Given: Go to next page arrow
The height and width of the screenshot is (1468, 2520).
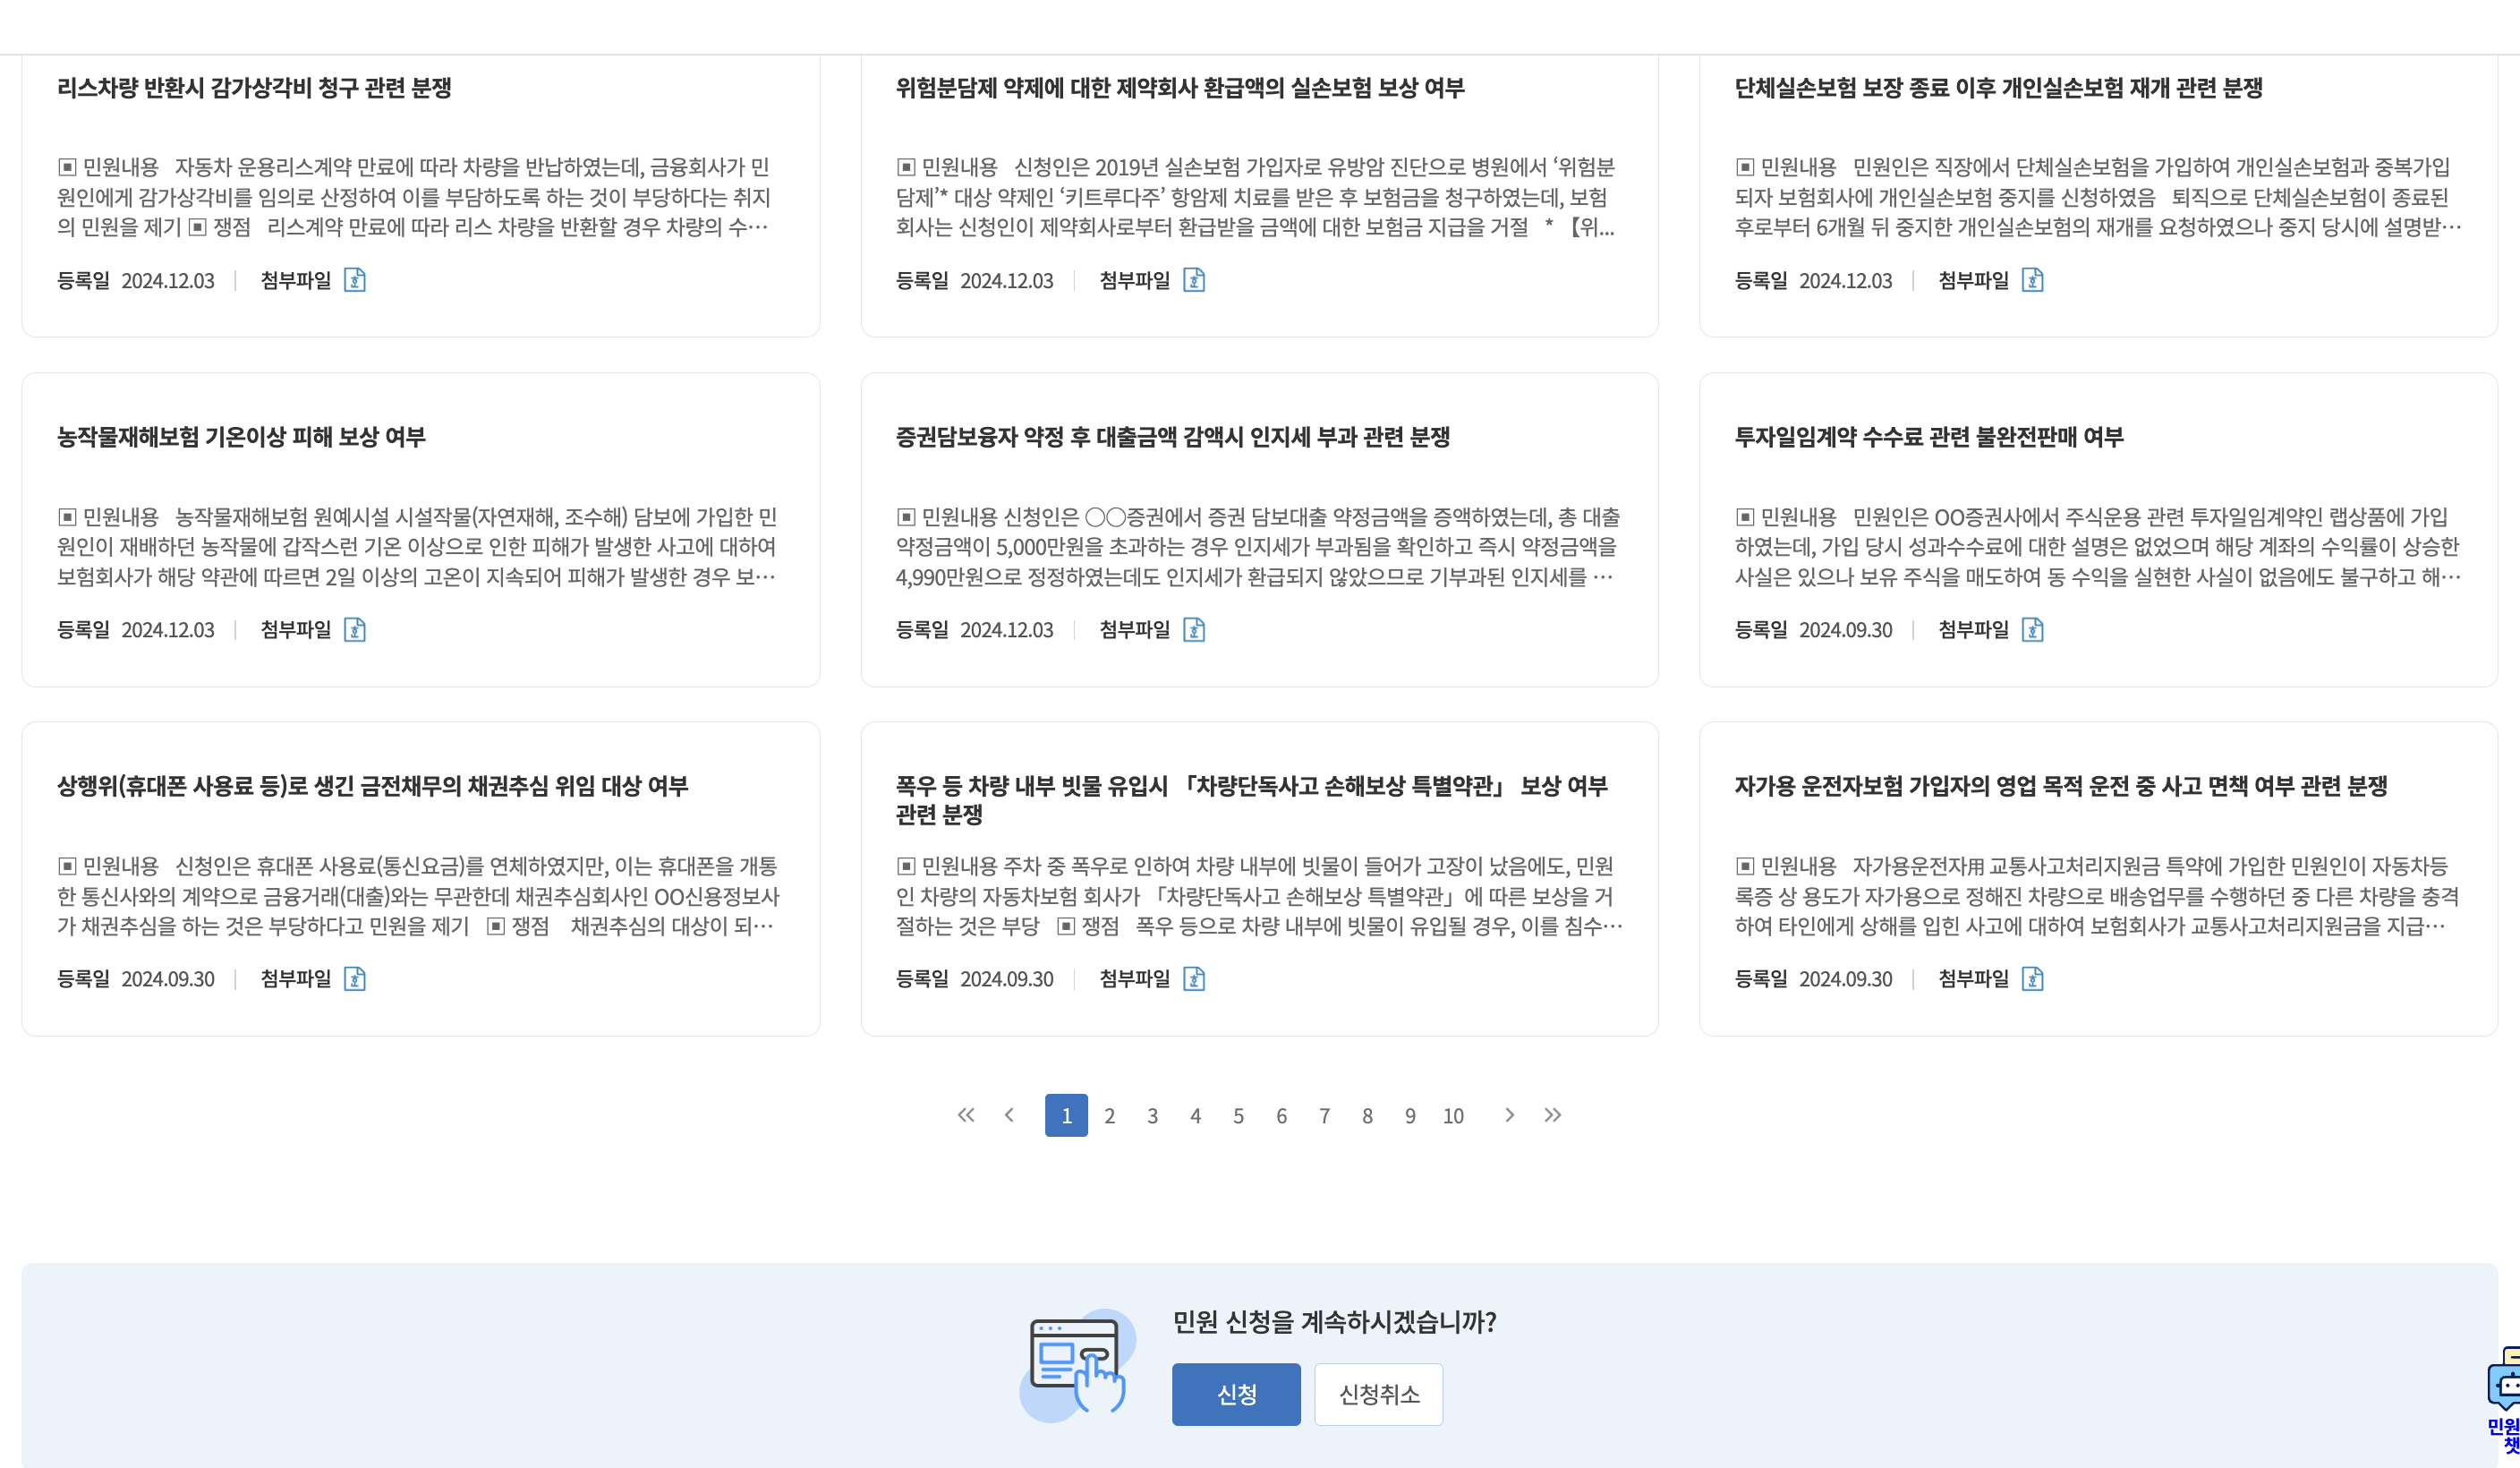Looking at the screenshot, I should pos(1509,1115).
